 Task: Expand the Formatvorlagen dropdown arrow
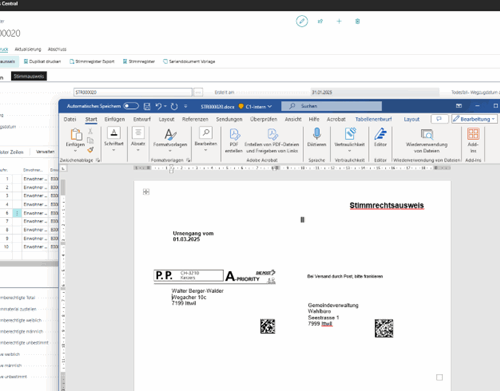click(170, 151)
